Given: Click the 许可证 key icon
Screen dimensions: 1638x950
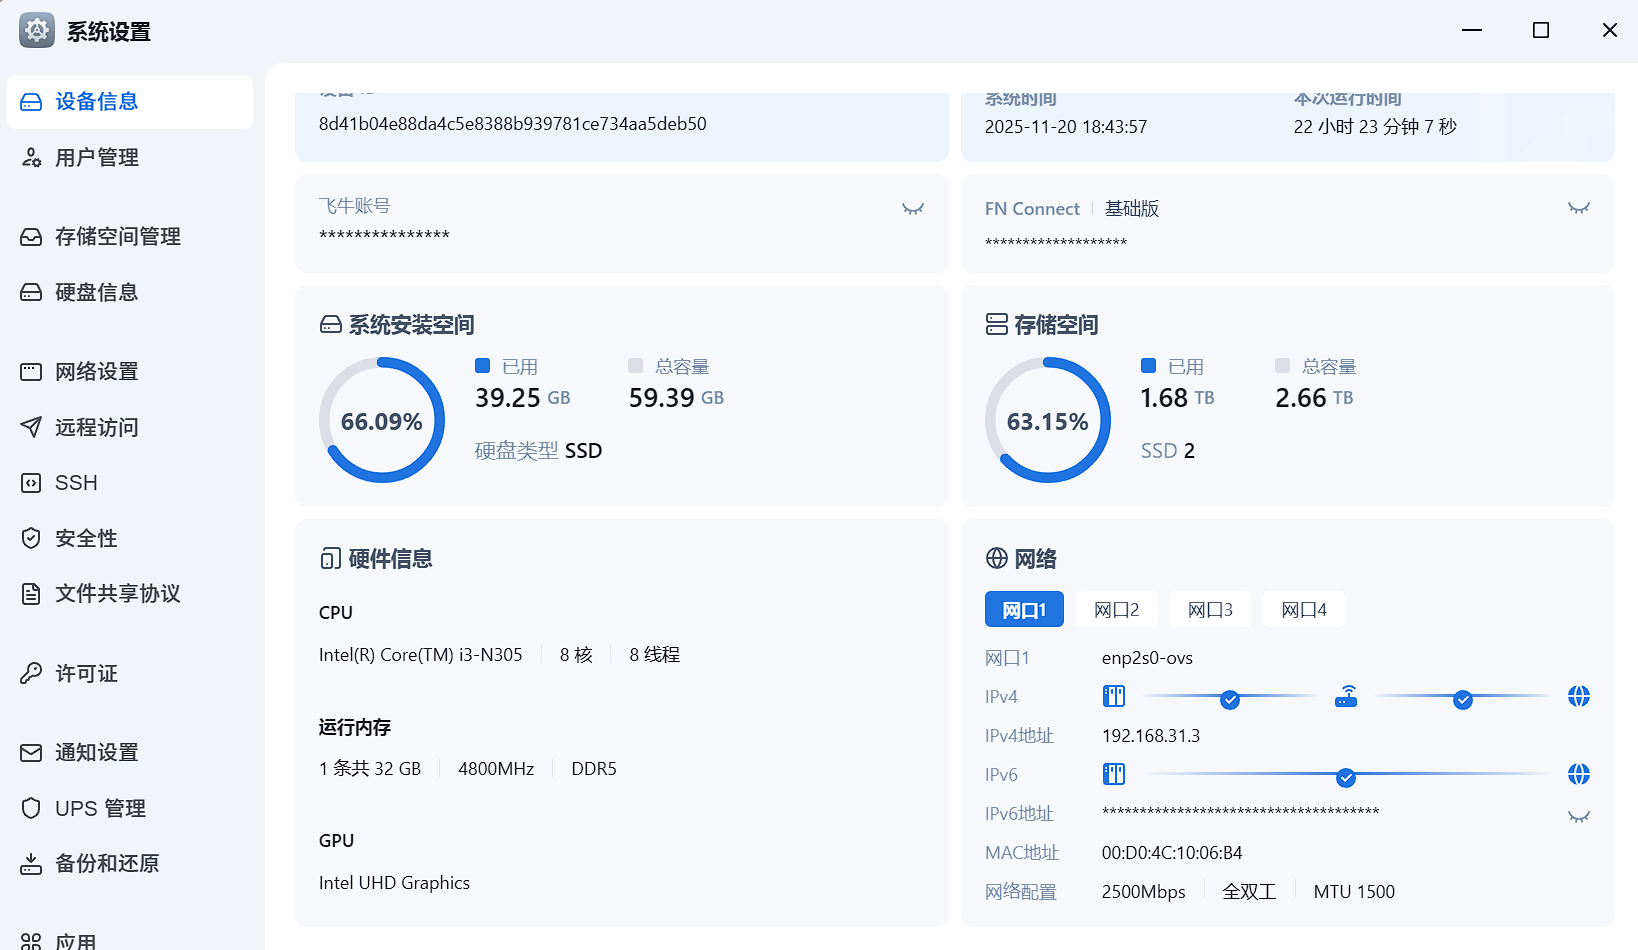Looking at the screenshot, I should pos(31,674).
